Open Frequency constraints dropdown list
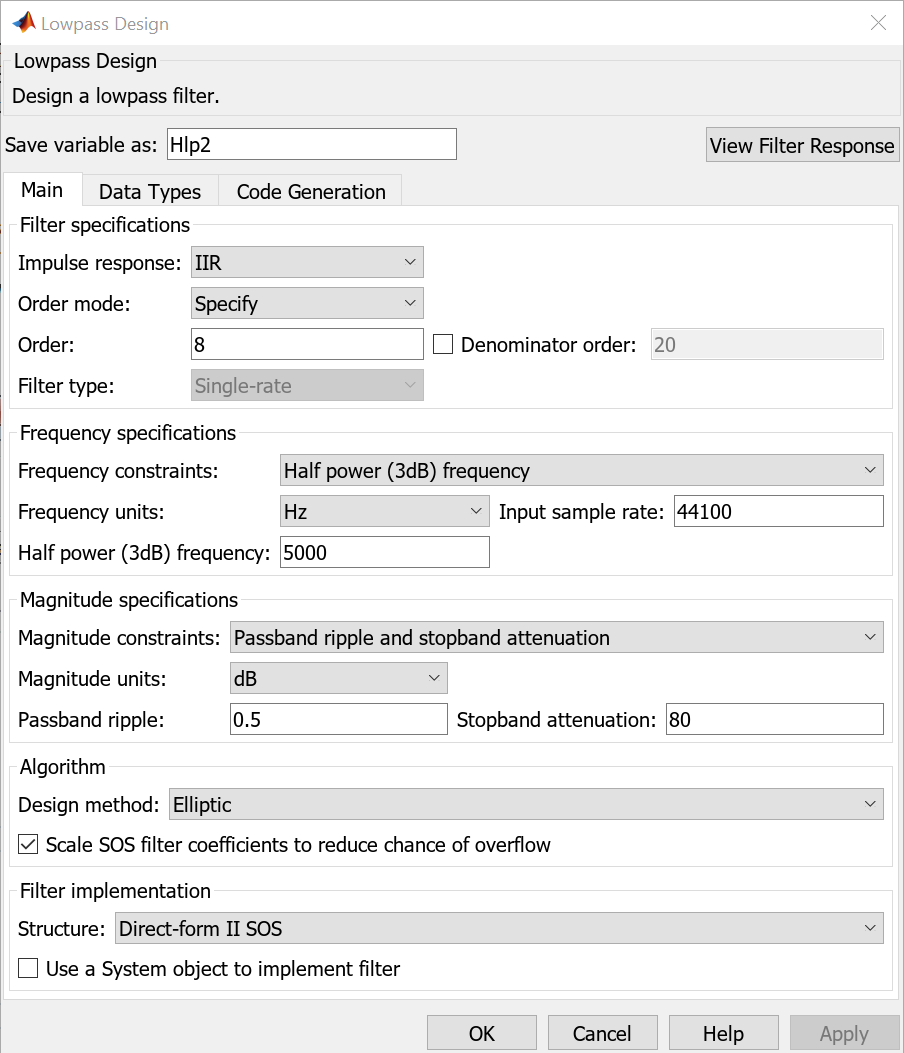Screen dimensions: 904x1053 point(581,471)
